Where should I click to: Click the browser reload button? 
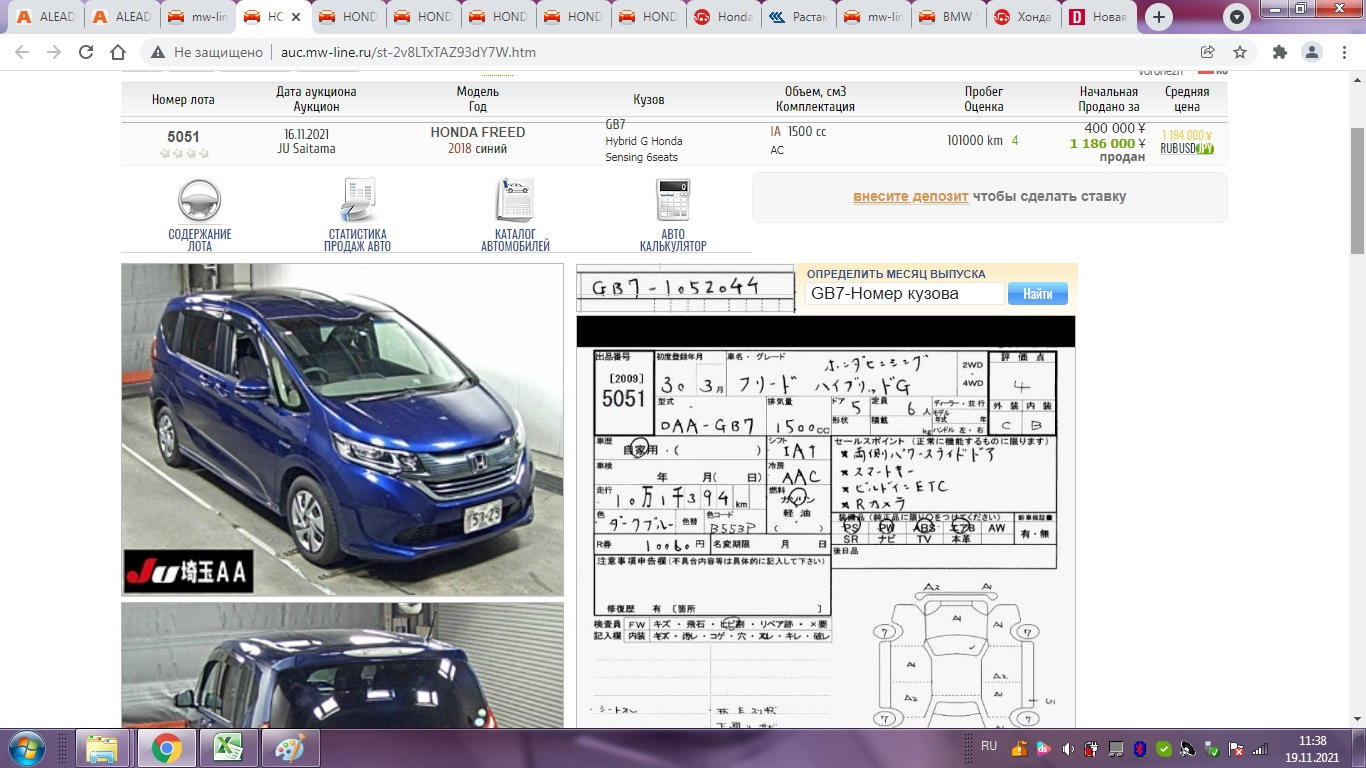coord(86,52)
